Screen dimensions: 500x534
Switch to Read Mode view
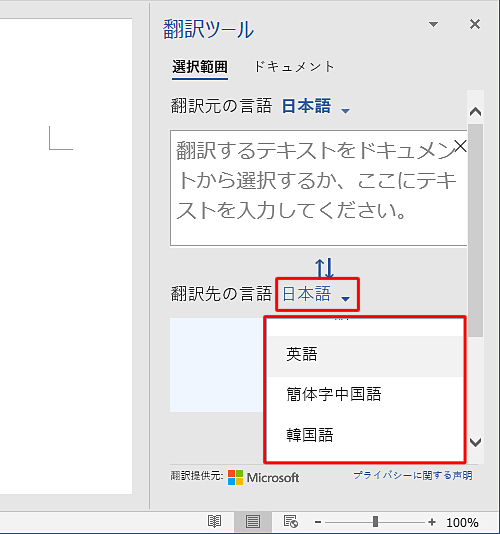click(214, 521)
